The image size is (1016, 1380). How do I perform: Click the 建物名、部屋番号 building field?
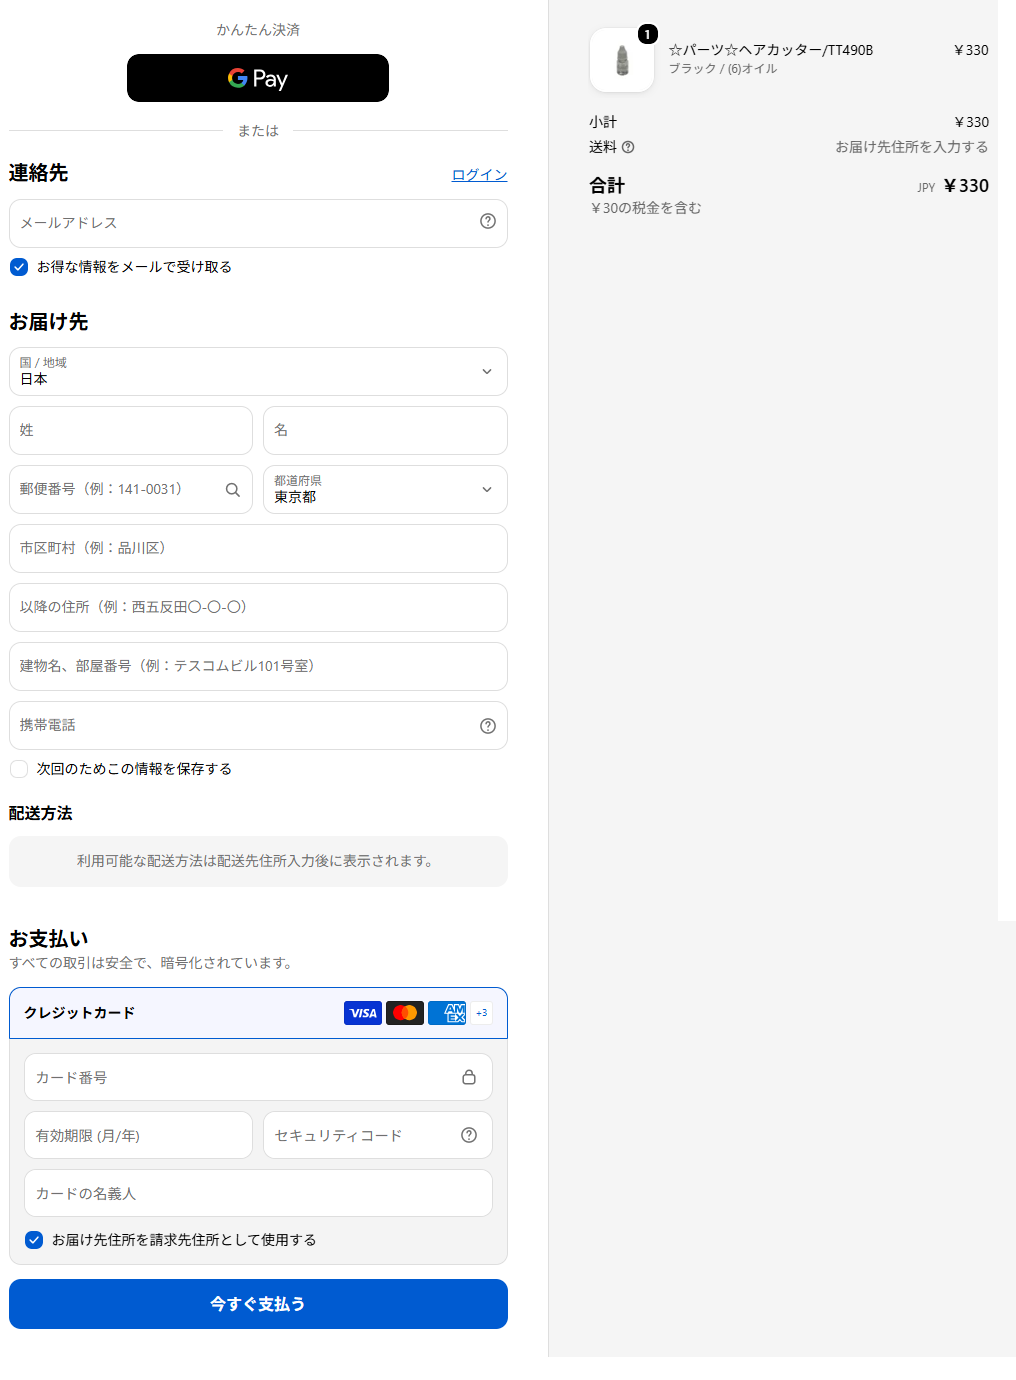tap(258, 667)
